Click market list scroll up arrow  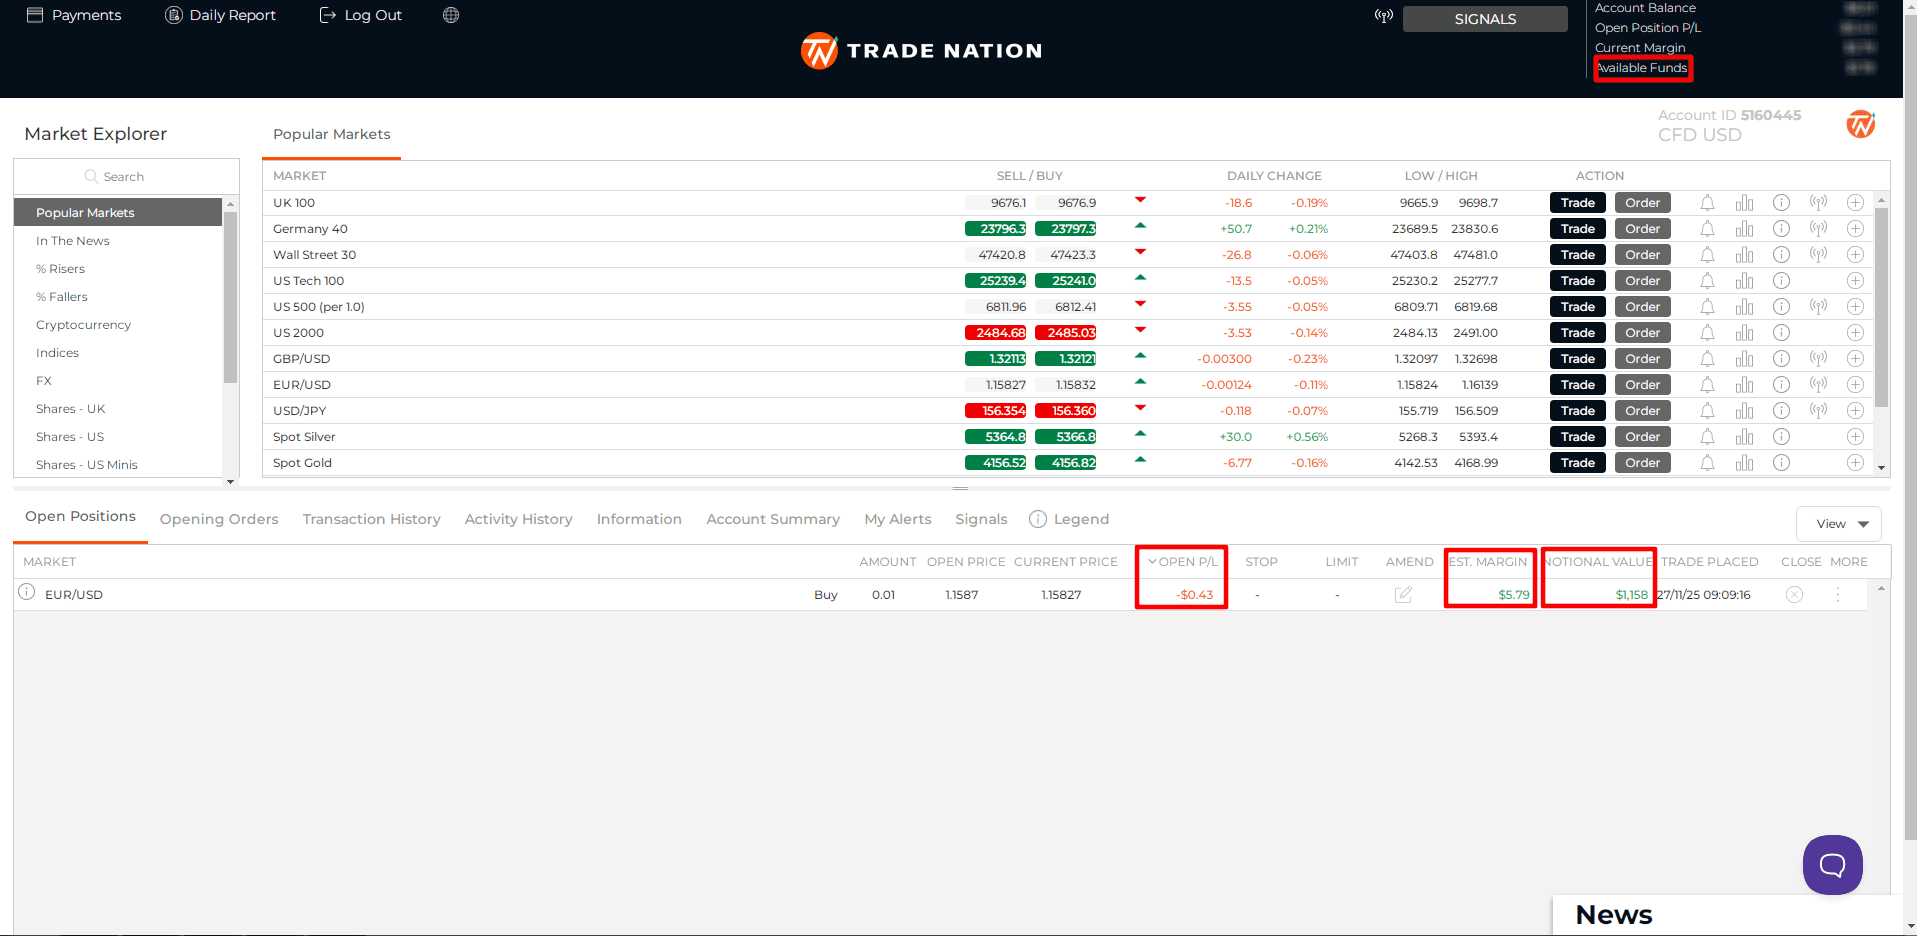point(1882,201)
